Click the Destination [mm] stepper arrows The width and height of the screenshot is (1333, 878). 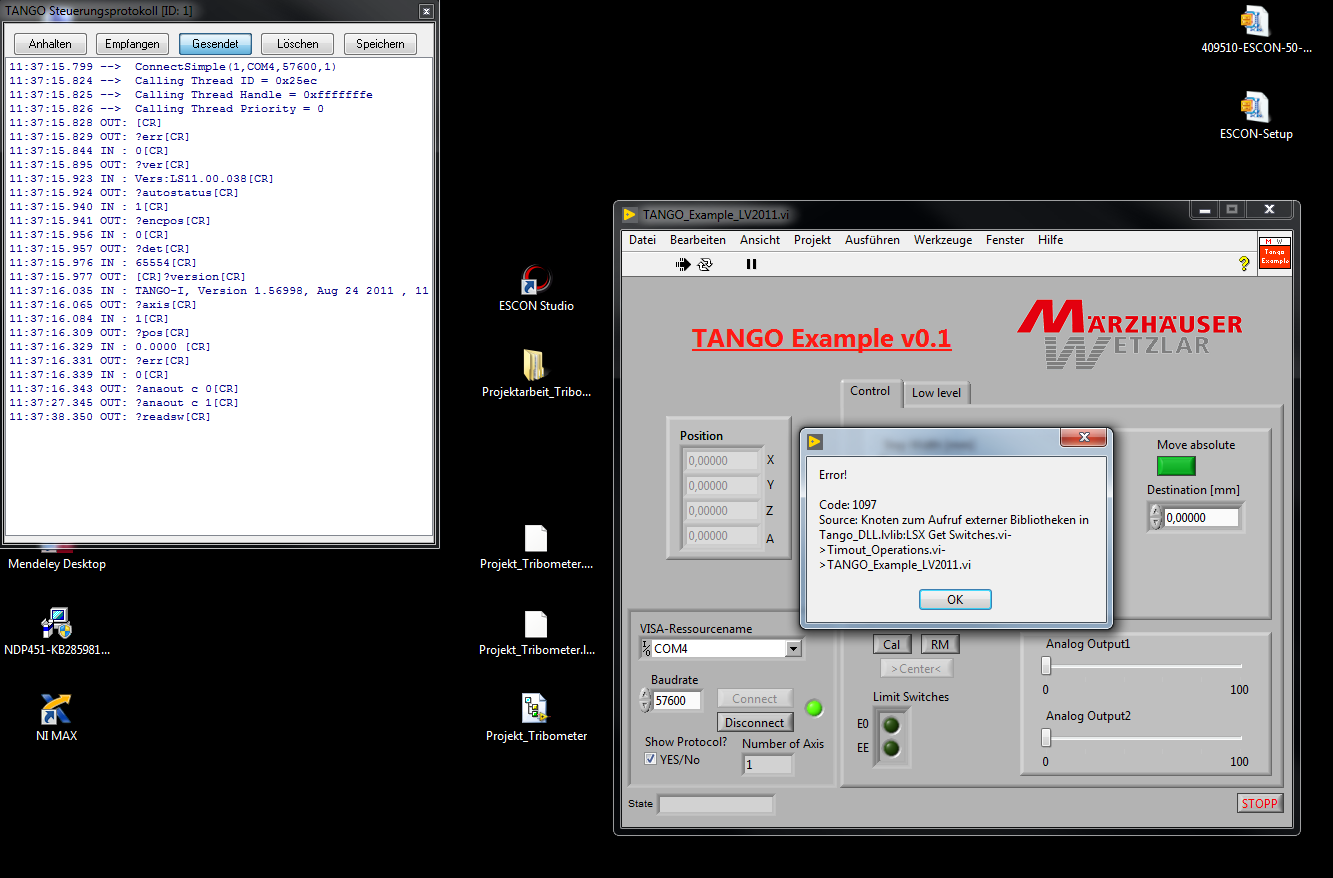pyautogui.click(x=1156, y=517)
